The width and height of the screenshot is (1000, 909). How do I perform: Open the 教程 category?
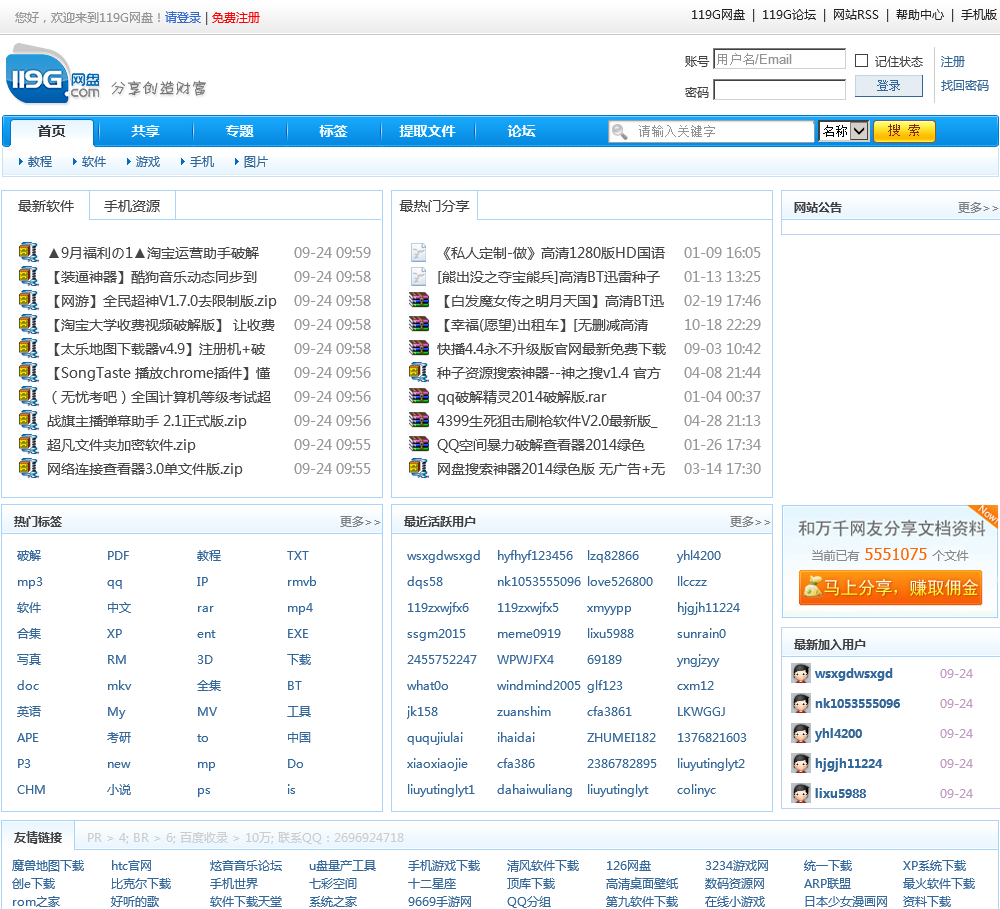40,162
